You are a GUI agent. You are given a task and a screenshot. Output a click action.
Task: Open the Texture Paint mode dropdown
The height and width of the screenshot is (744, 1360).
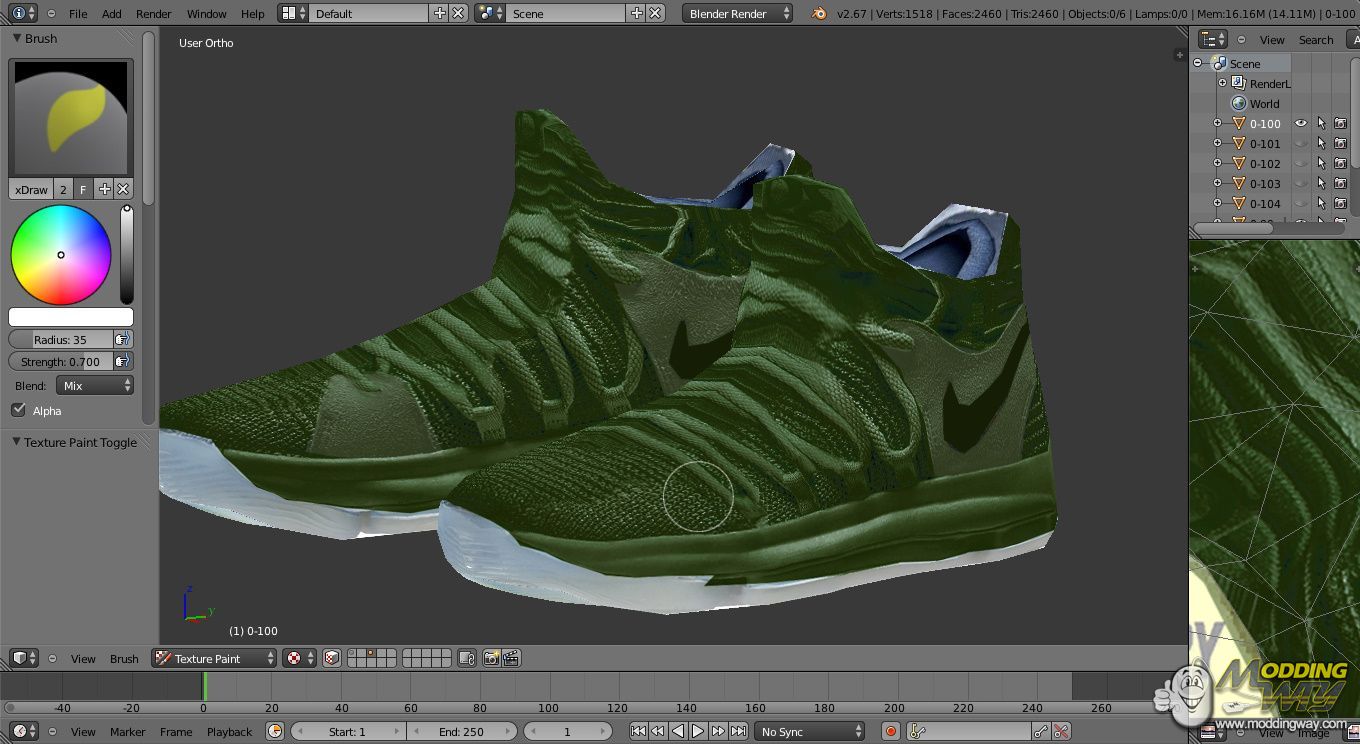pyautogui.click(x=214, y=658)
